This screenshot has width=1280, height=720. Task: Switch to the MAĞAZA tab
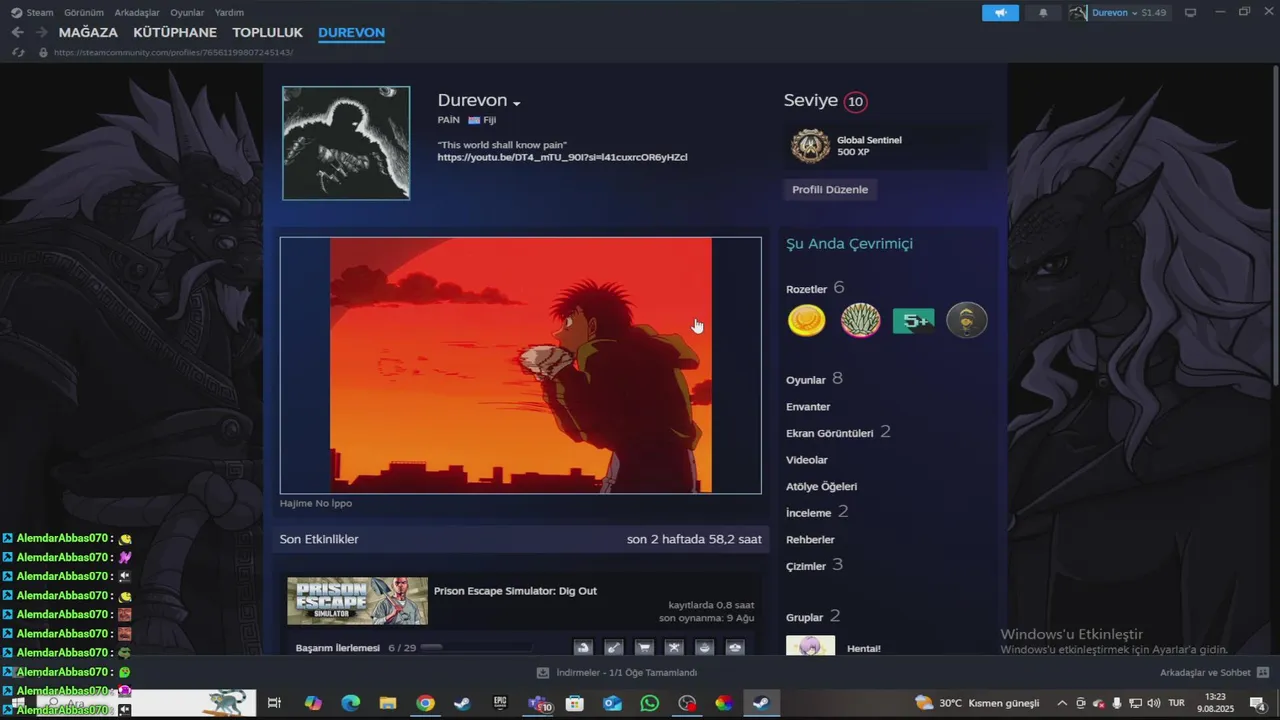(x=88, y=32)
